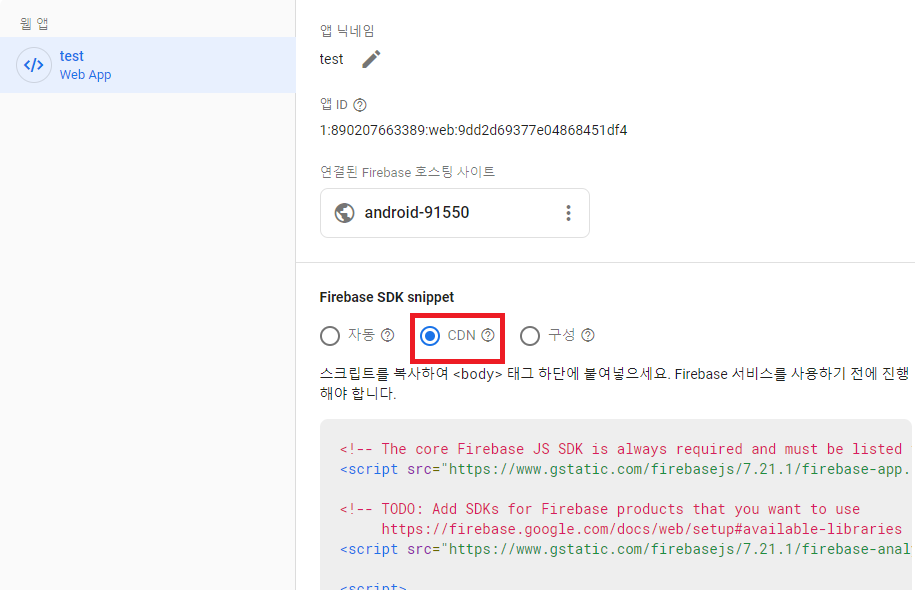This screenshot has width=915, height=594.
Task: Click the script paste instruction text
Action: pos(614,383)
